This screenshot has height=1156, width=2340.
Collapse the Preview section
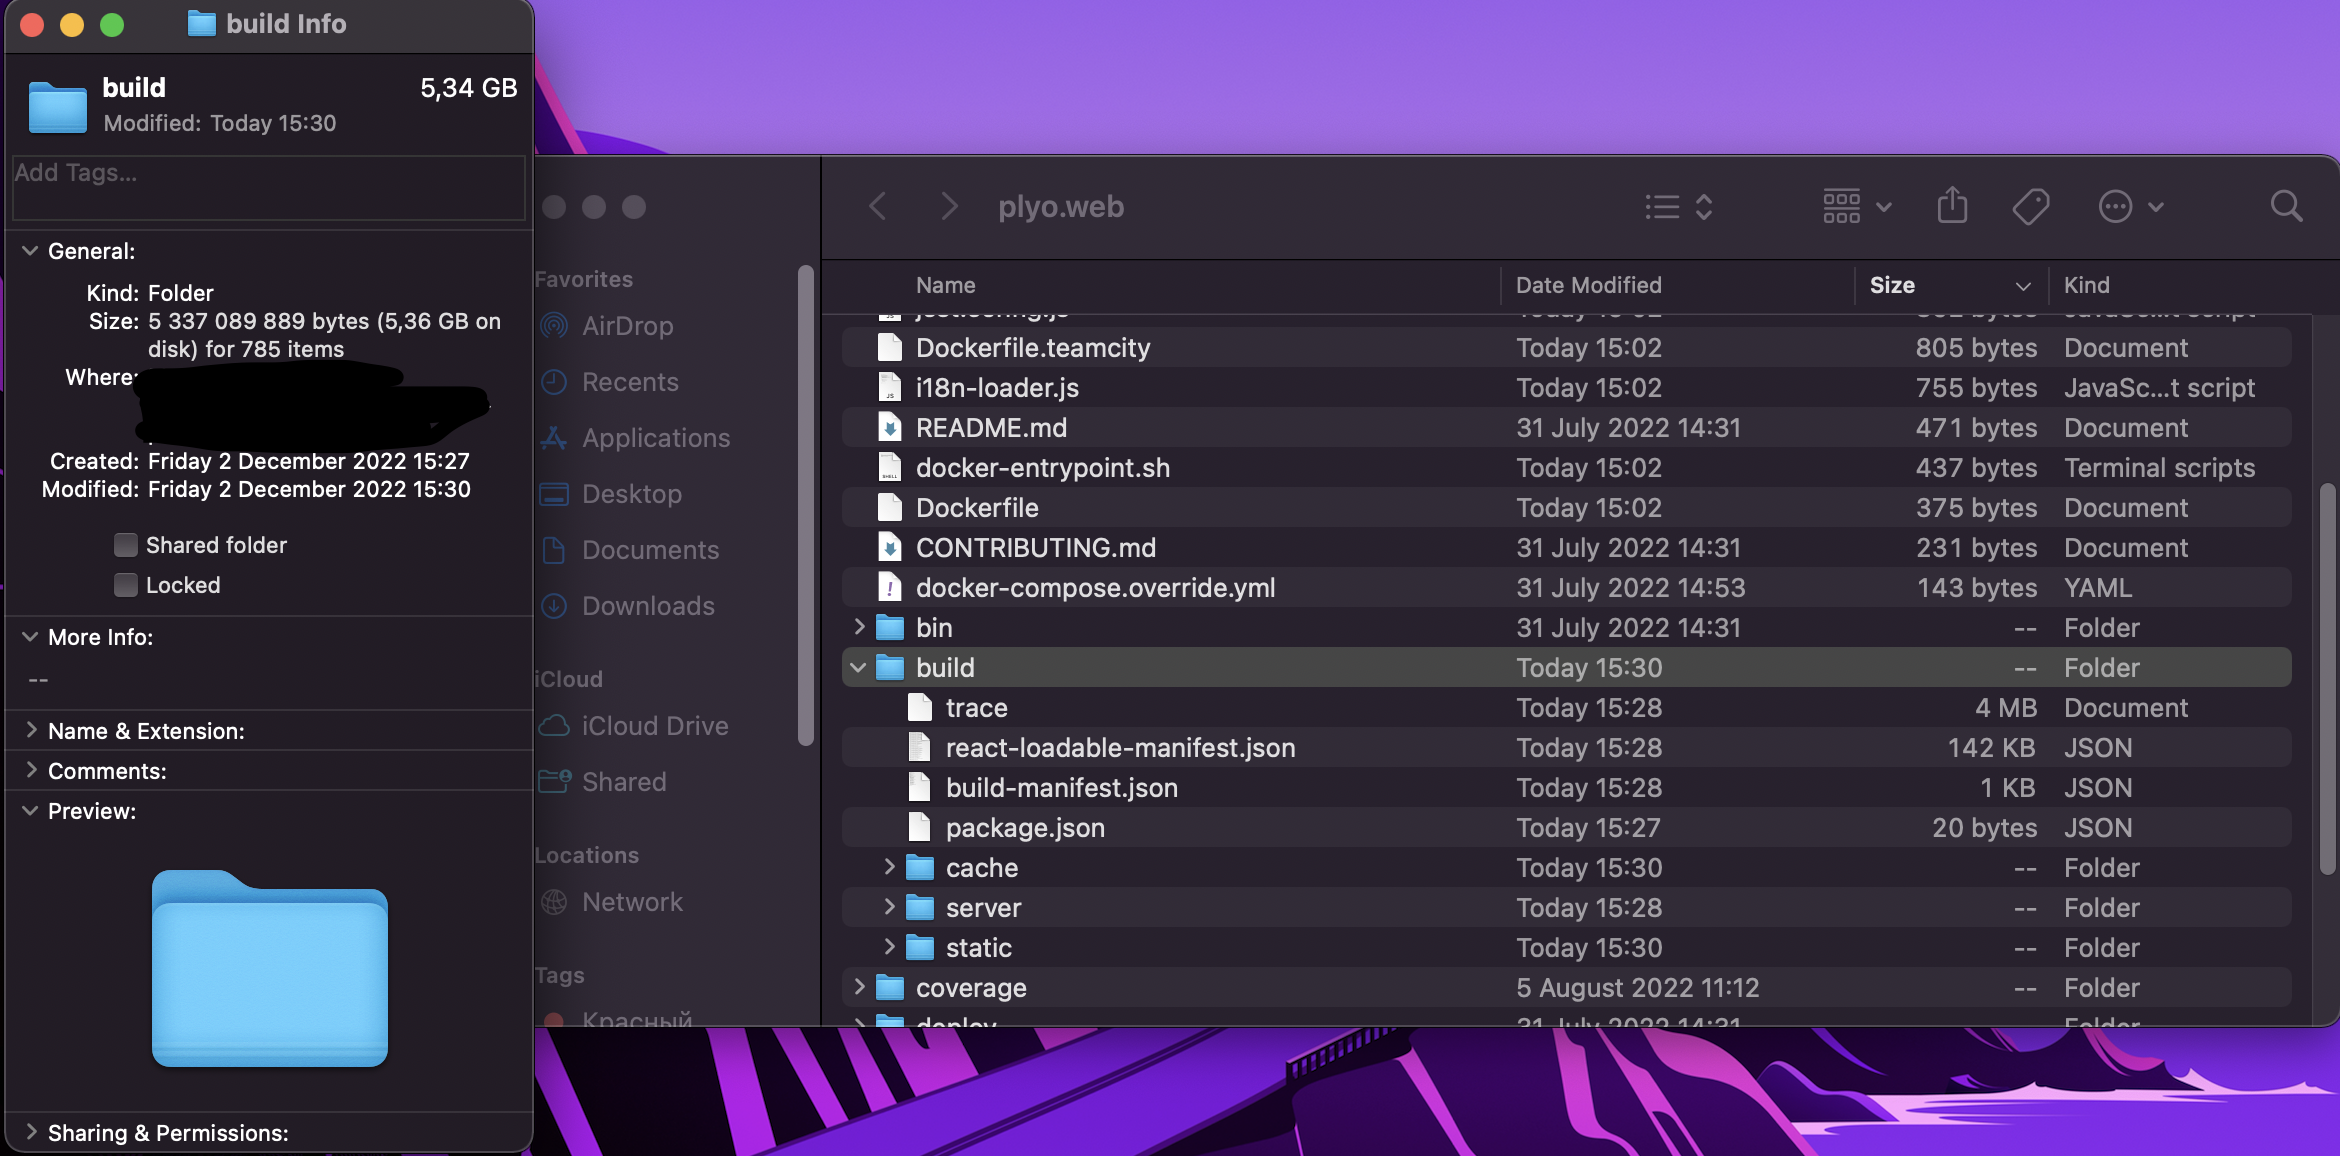[30, 811]
